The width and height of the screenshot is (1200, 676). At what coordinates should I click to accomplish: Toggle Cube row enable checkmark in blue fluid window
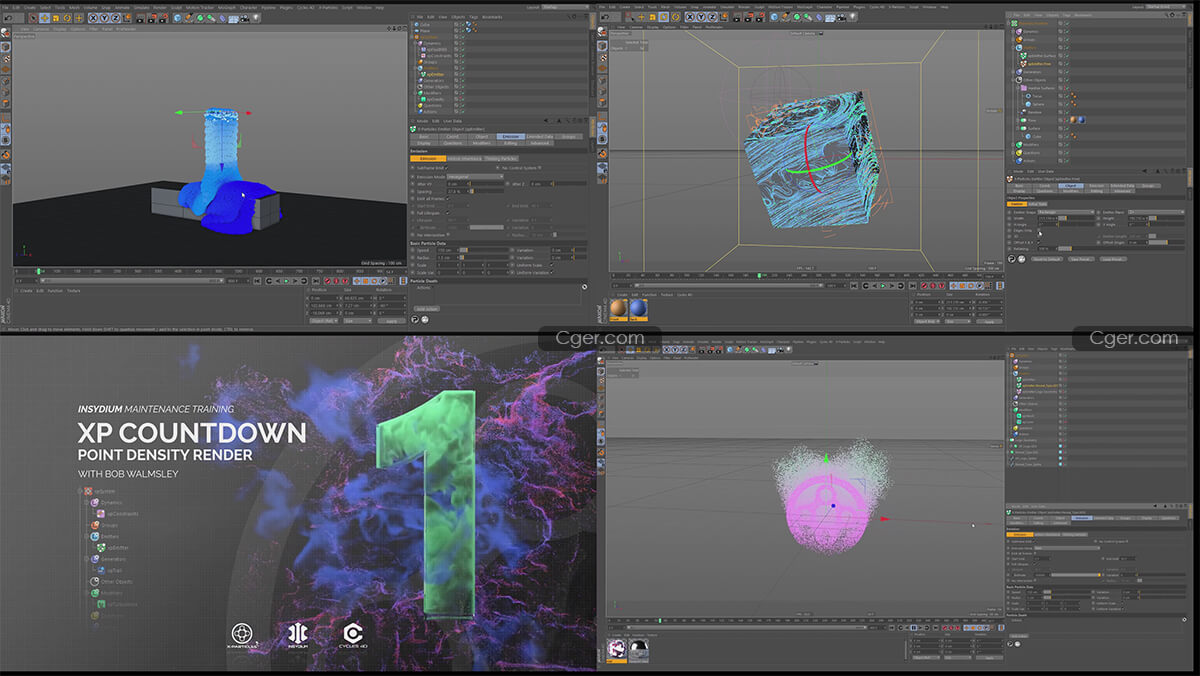(463, 25)
